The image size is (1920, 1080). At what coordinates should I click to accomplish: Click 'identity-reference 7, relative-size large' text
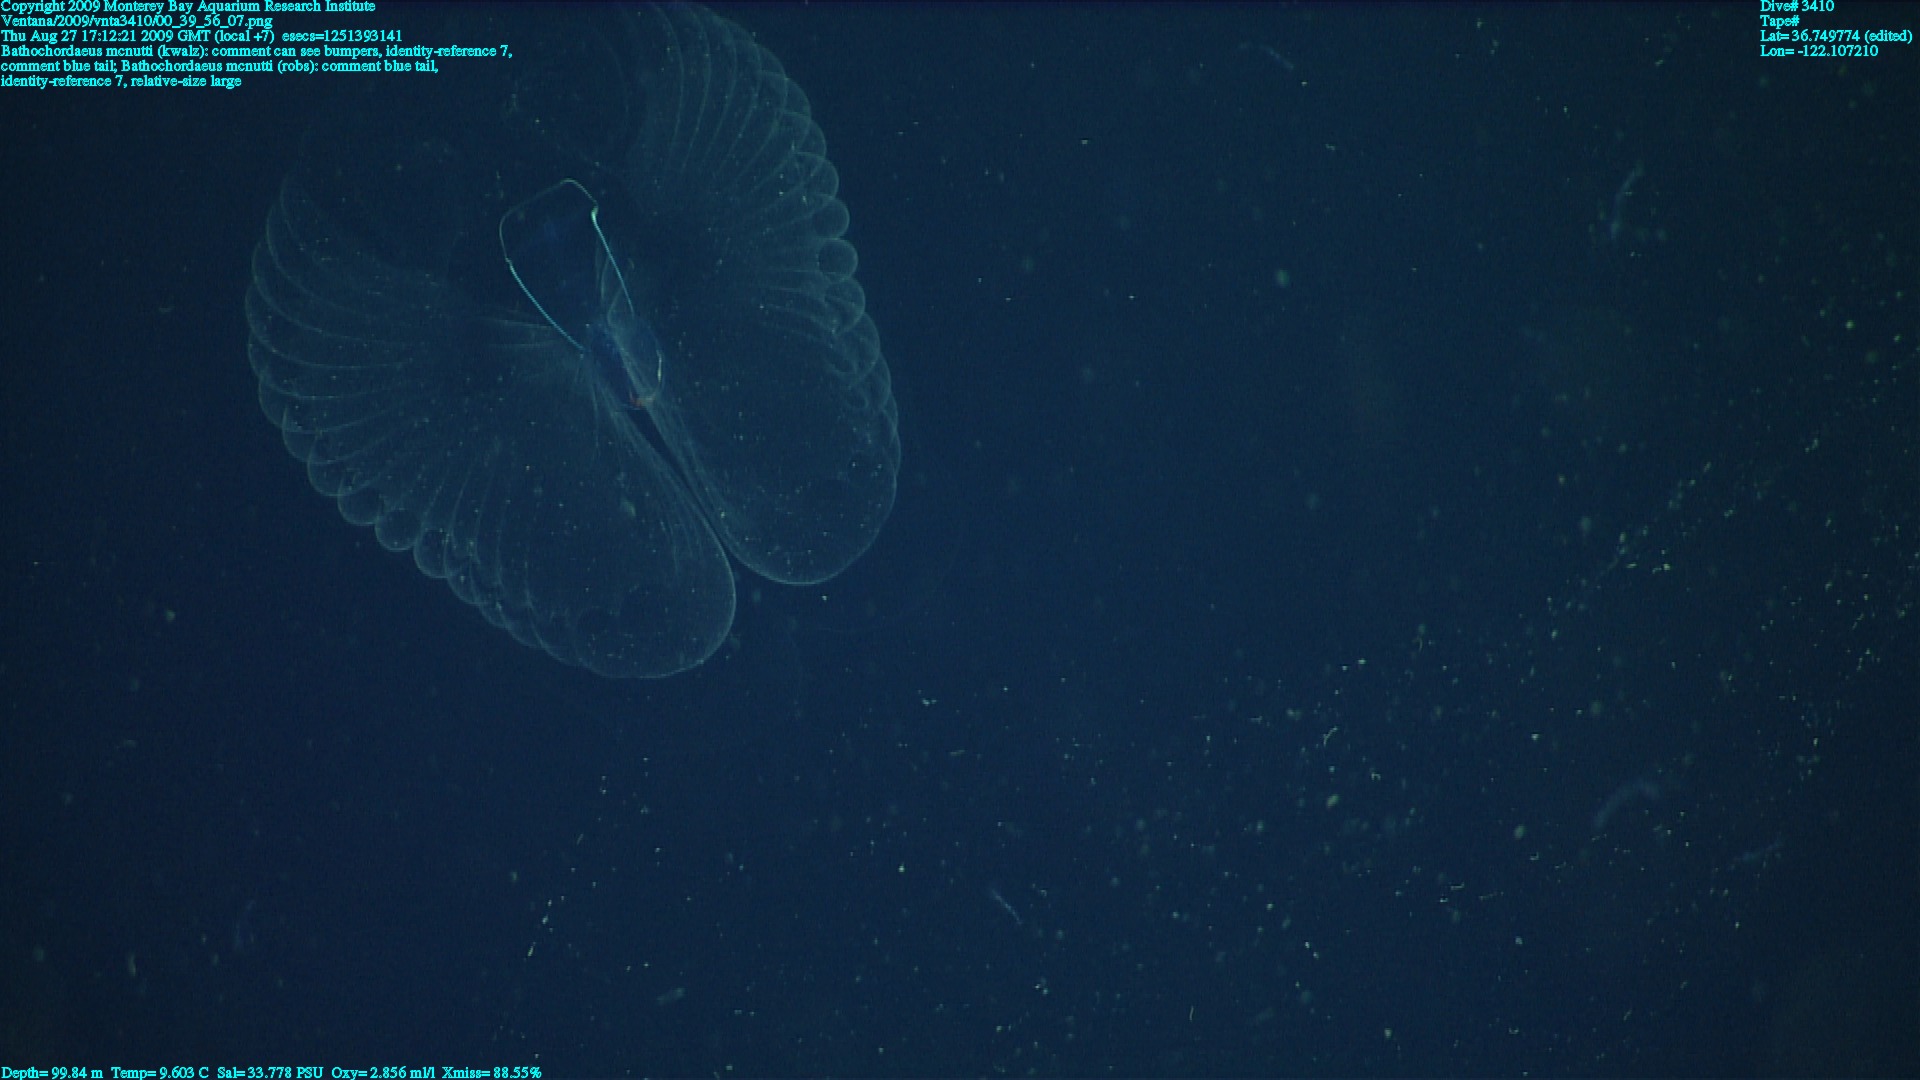tap(121, 81)
